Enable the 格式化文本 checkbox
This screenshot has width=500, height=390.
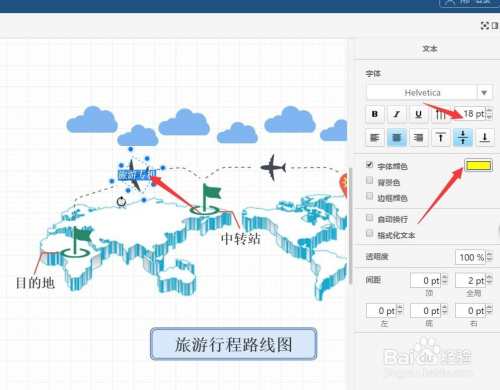(369, 233)
